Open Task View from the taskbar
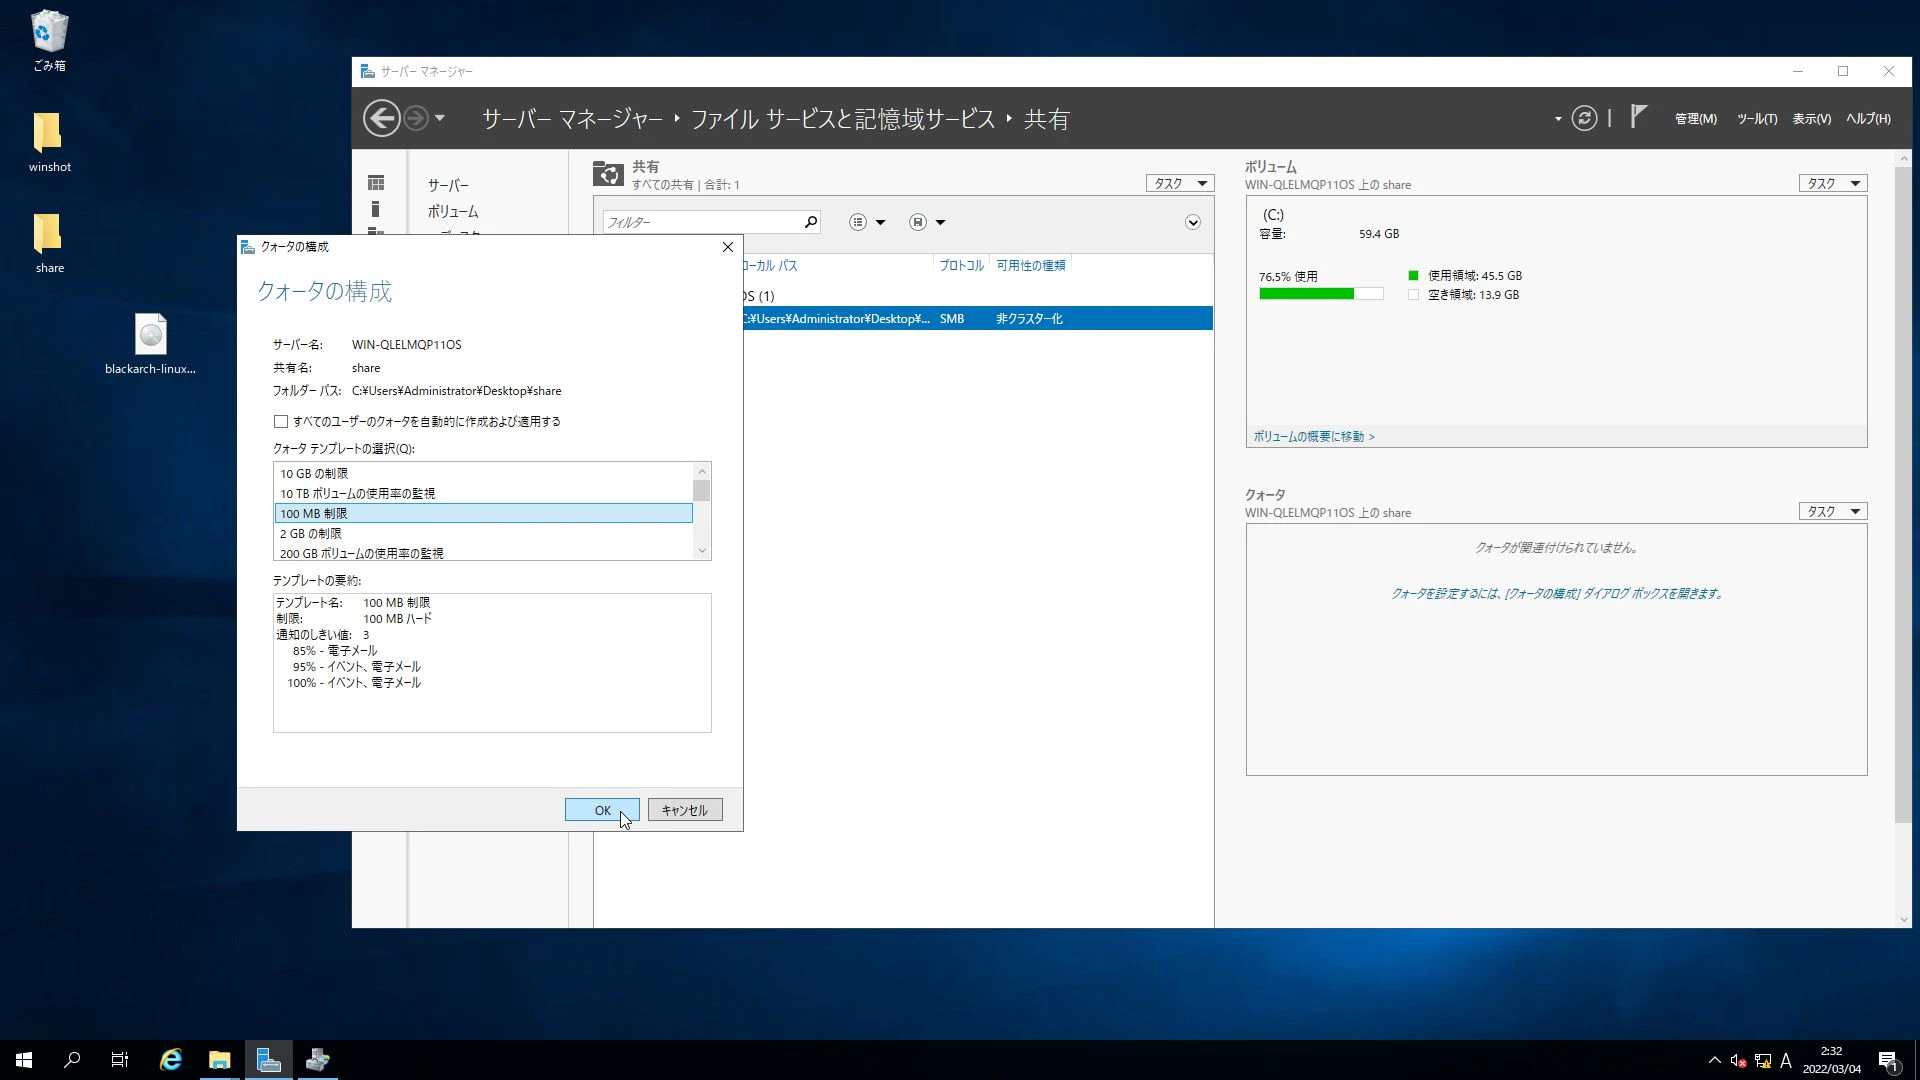 120,1060
